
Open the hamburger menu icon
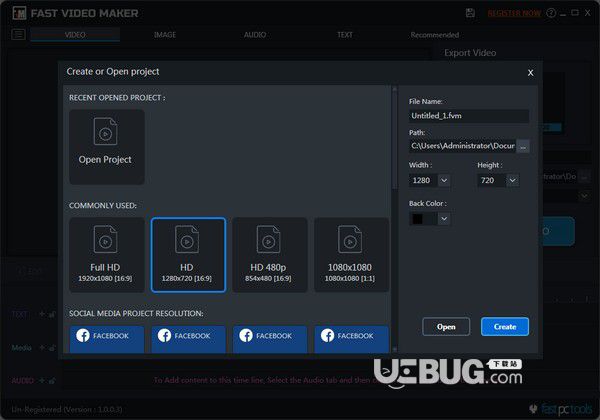click(18, 35)
